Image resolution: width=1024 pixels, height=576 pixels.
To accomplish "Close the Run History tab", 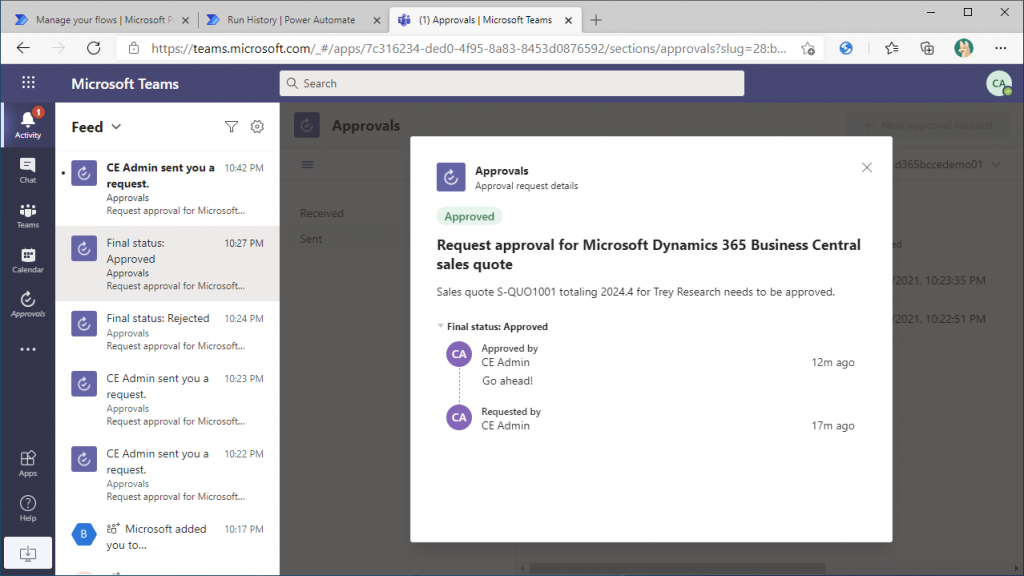I will (x=377, y=20).
